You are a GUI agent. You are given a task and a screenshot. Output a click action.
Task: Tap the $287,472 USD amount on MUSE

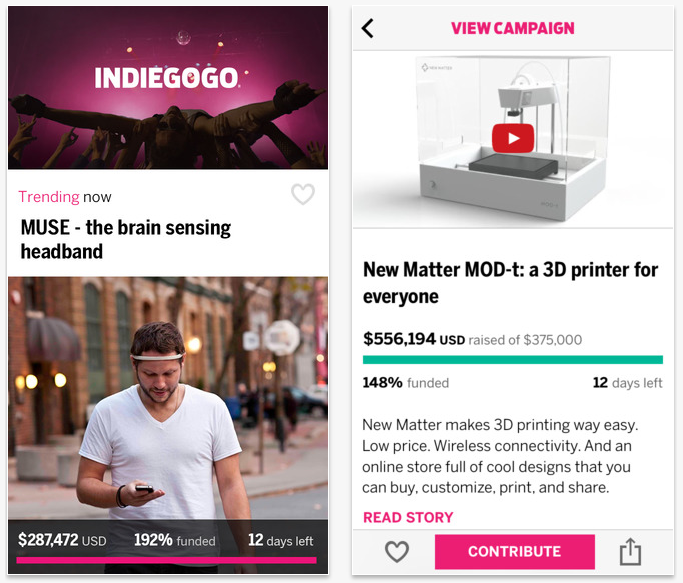(62, 540)
